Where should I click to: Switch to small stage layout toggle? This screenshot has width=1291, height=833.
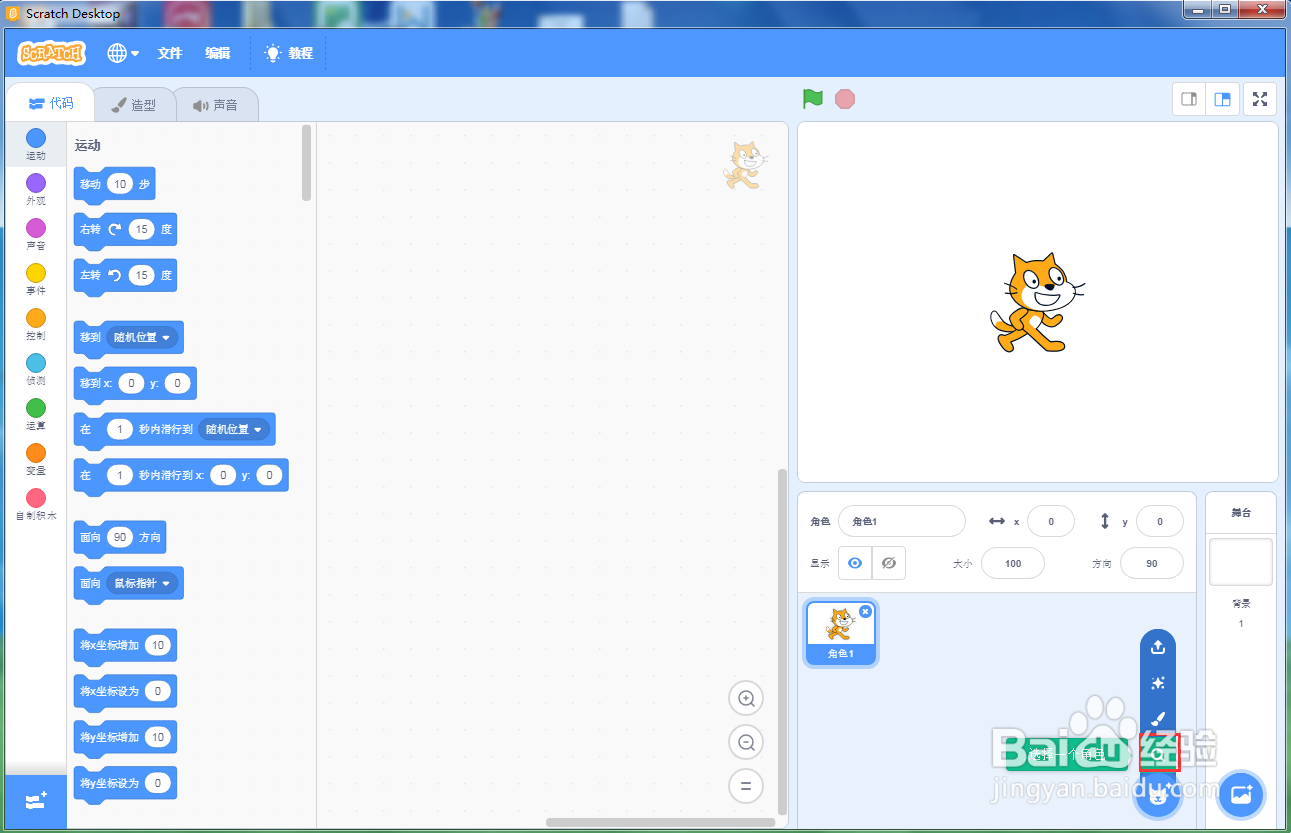tap(1189, 99)
